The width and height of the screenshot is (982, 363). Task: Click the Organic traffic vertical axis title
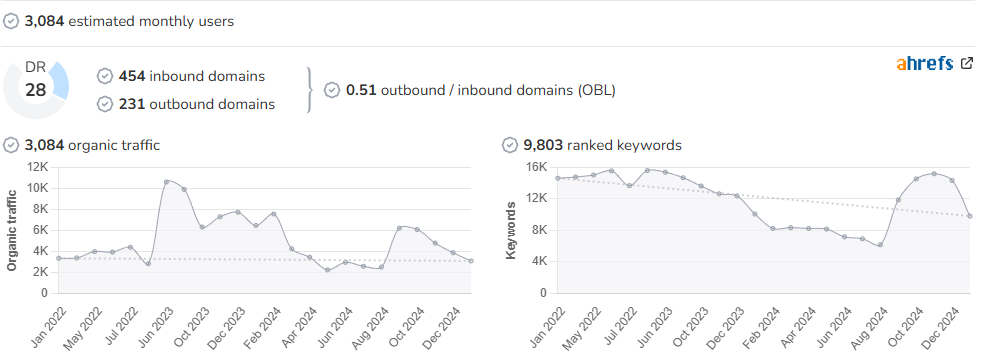pos(12,230)
